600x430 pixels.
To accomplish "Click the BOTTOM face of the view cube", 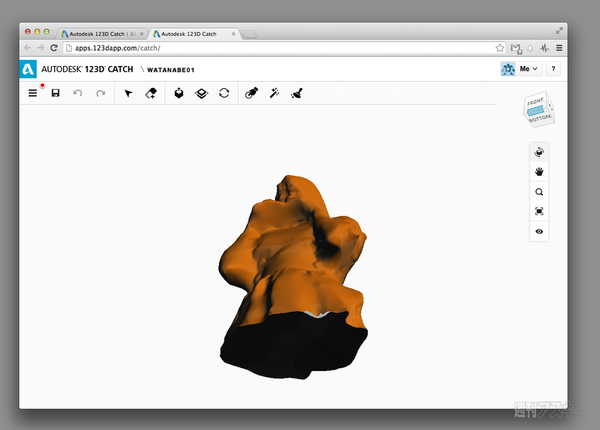I will (540, 119).
